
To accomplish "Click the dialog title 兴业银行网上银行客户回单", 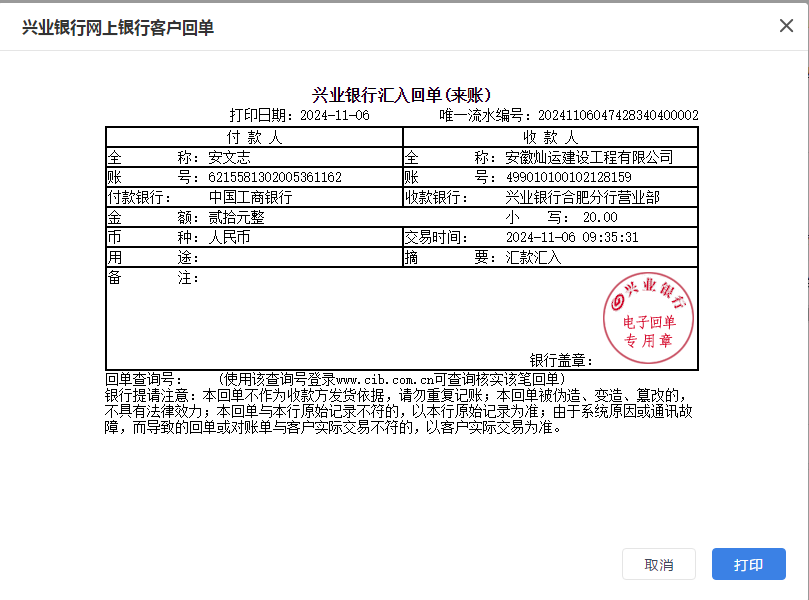I will pyautogui.click(x=118, y=27).
